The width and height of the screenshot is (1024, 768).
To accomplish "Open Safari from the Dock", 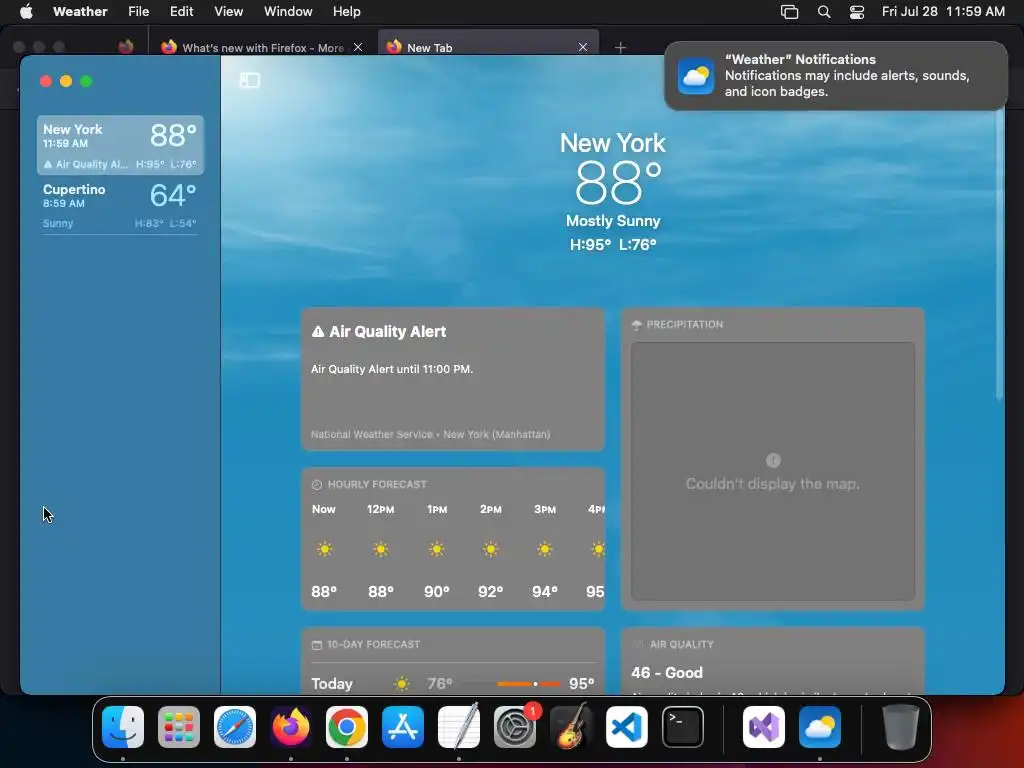I will point(235,727).
